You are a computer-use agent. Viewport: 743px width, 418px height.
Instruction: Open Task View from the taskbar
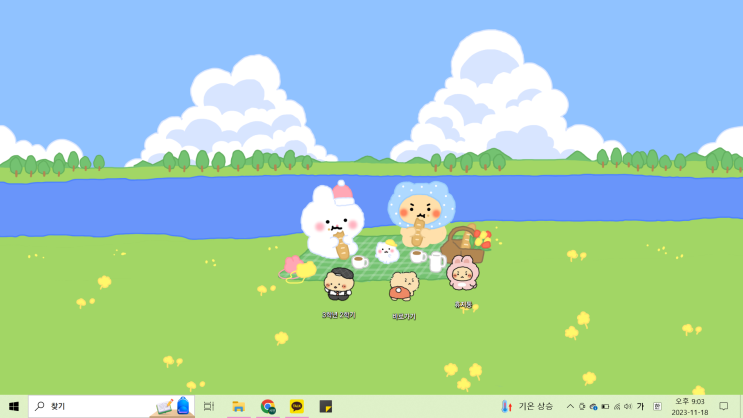point(208,406)
